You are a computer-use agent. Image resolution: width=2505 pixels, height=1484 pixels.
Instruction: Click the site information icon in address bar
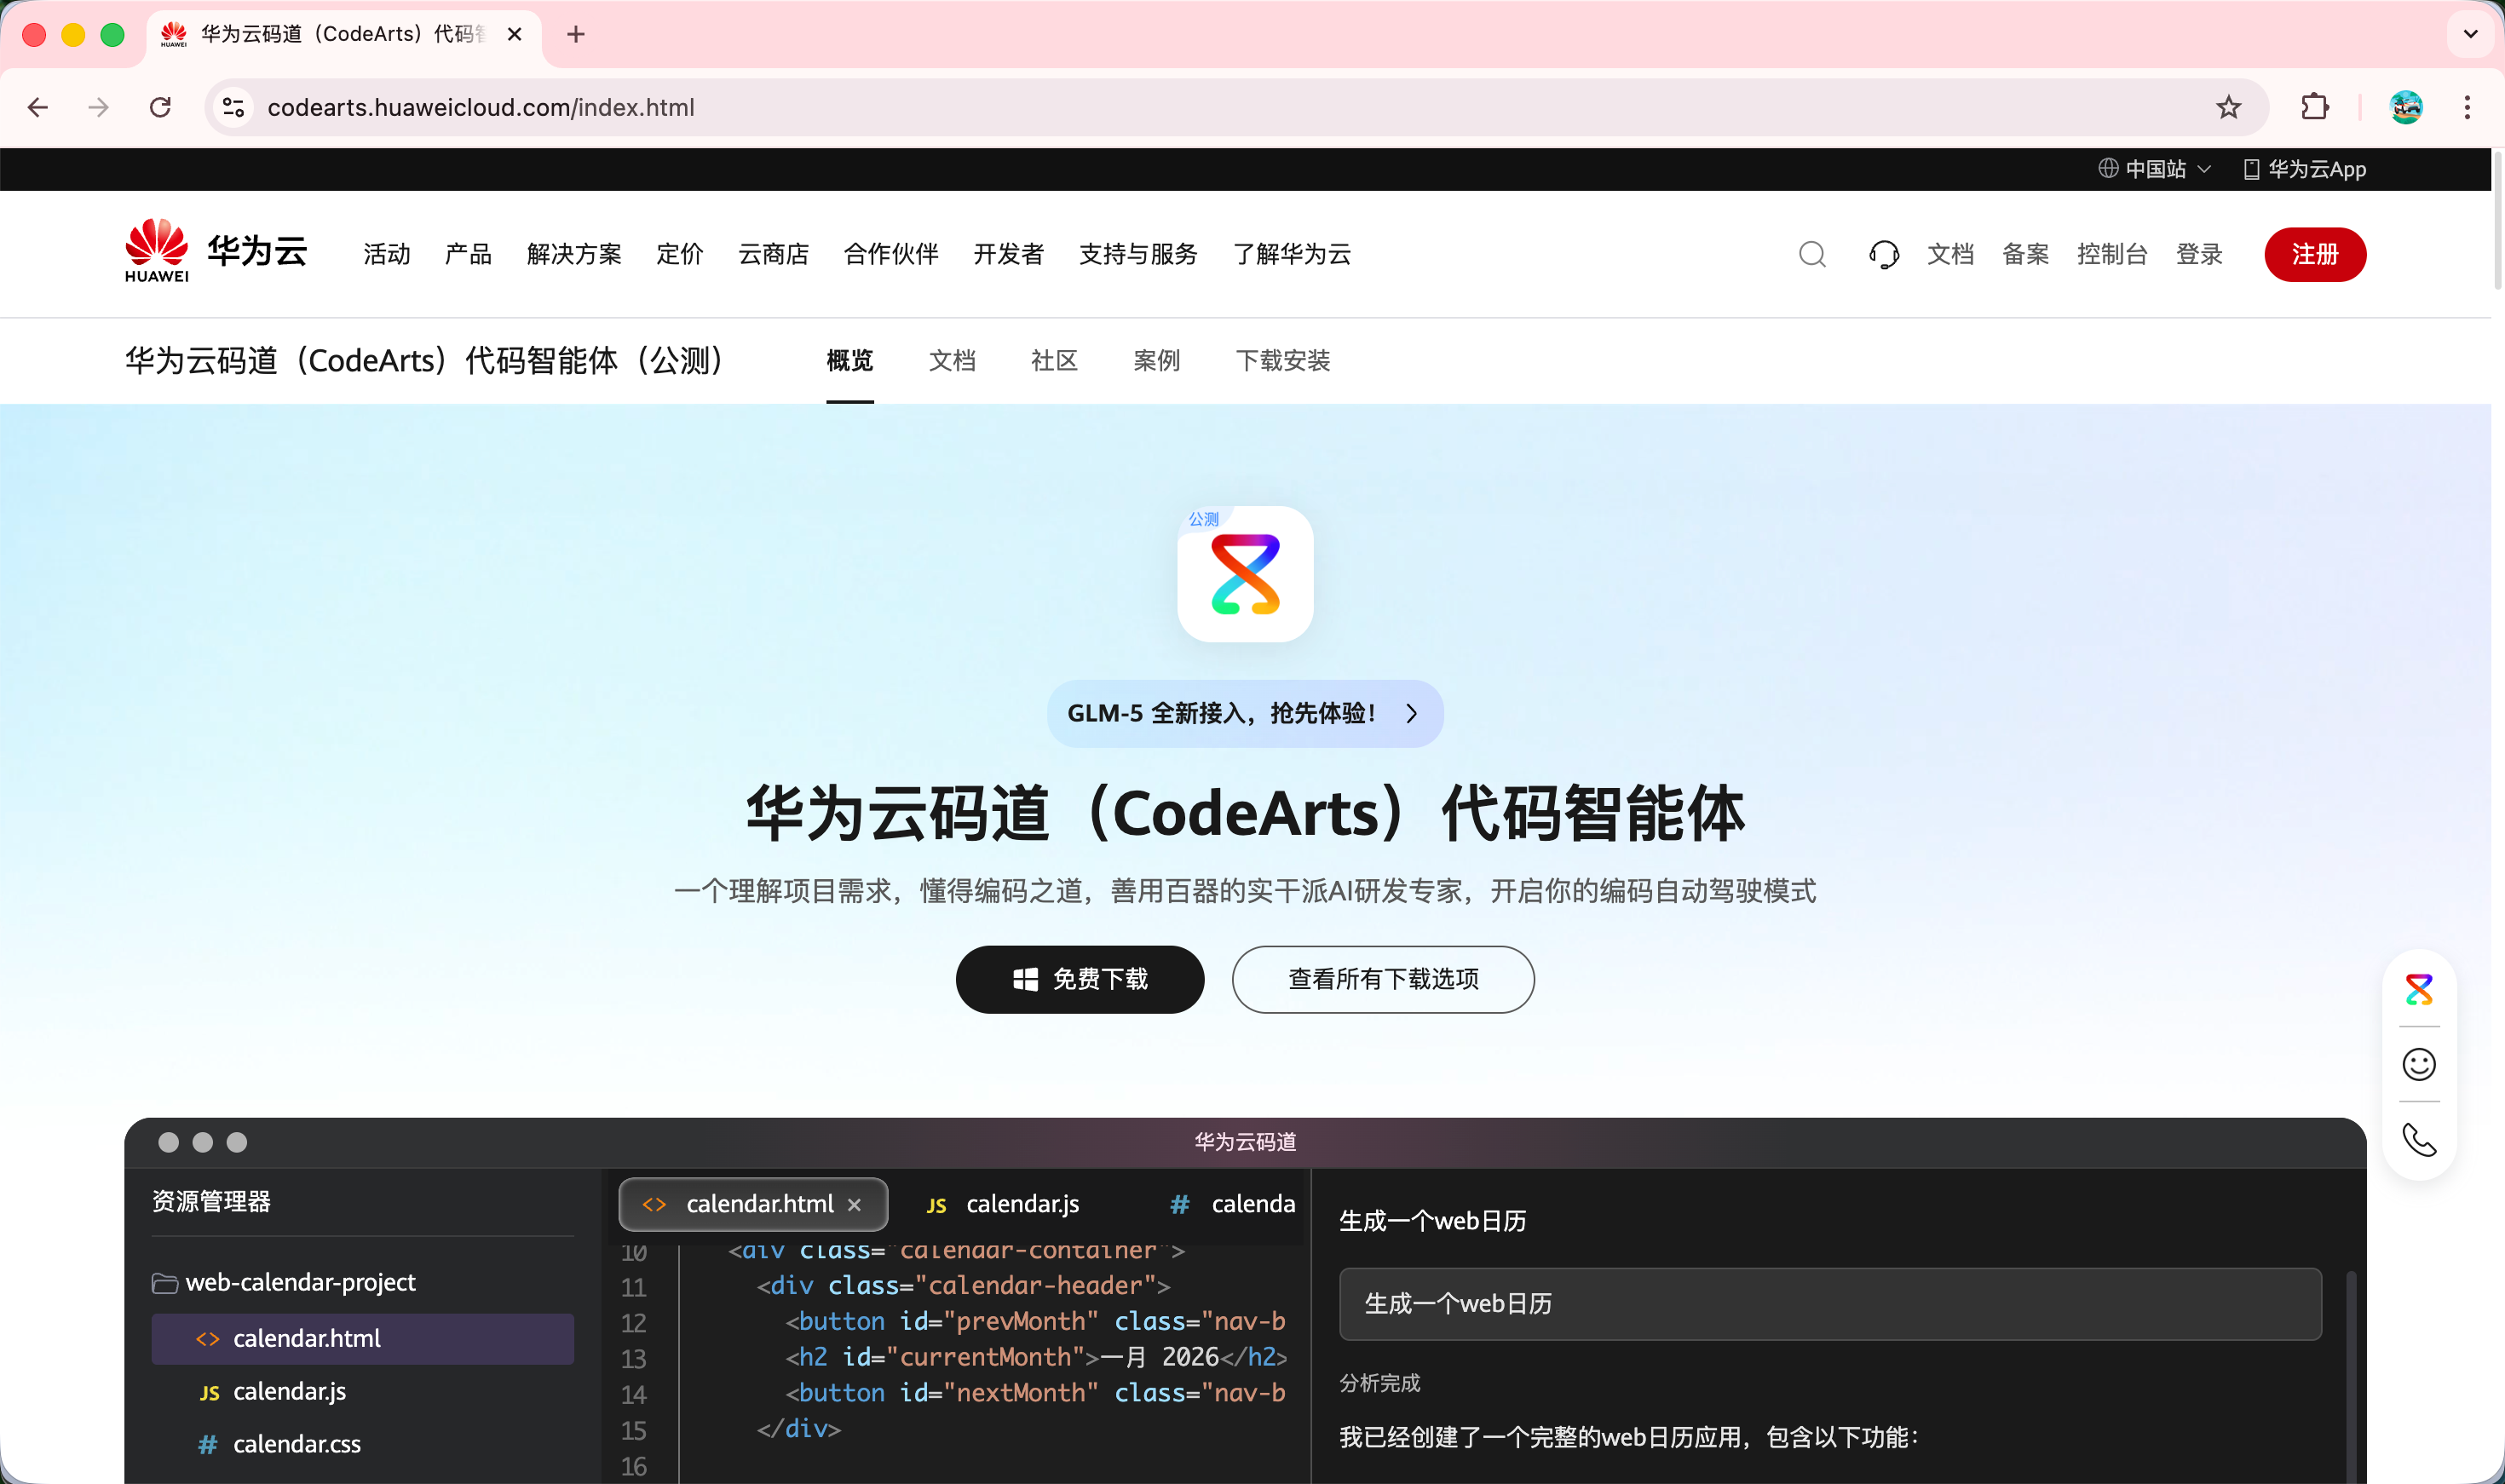pyautogui.click(x=234, y=107)
